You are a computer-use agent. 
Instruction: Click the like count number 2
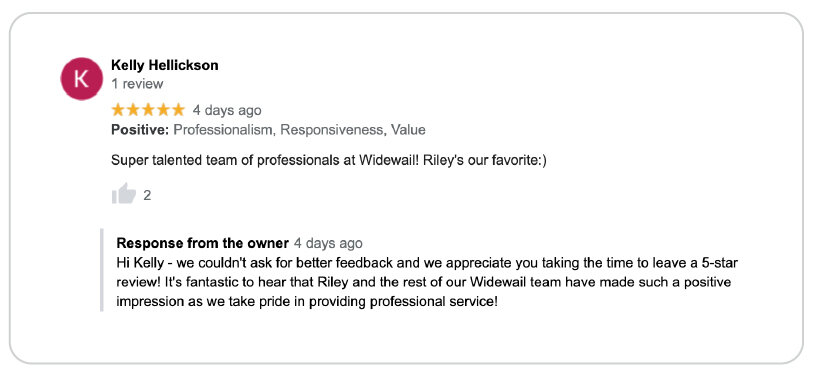tap(147, 195)
